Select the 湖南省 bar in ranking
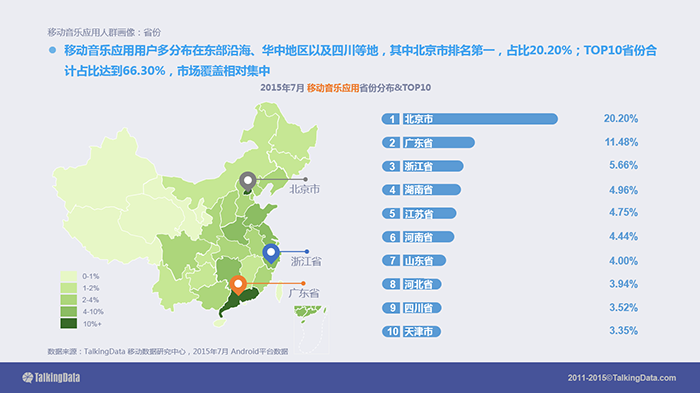Image resolution: width=700 pixels, height=393 pixels. coord(431,190)
